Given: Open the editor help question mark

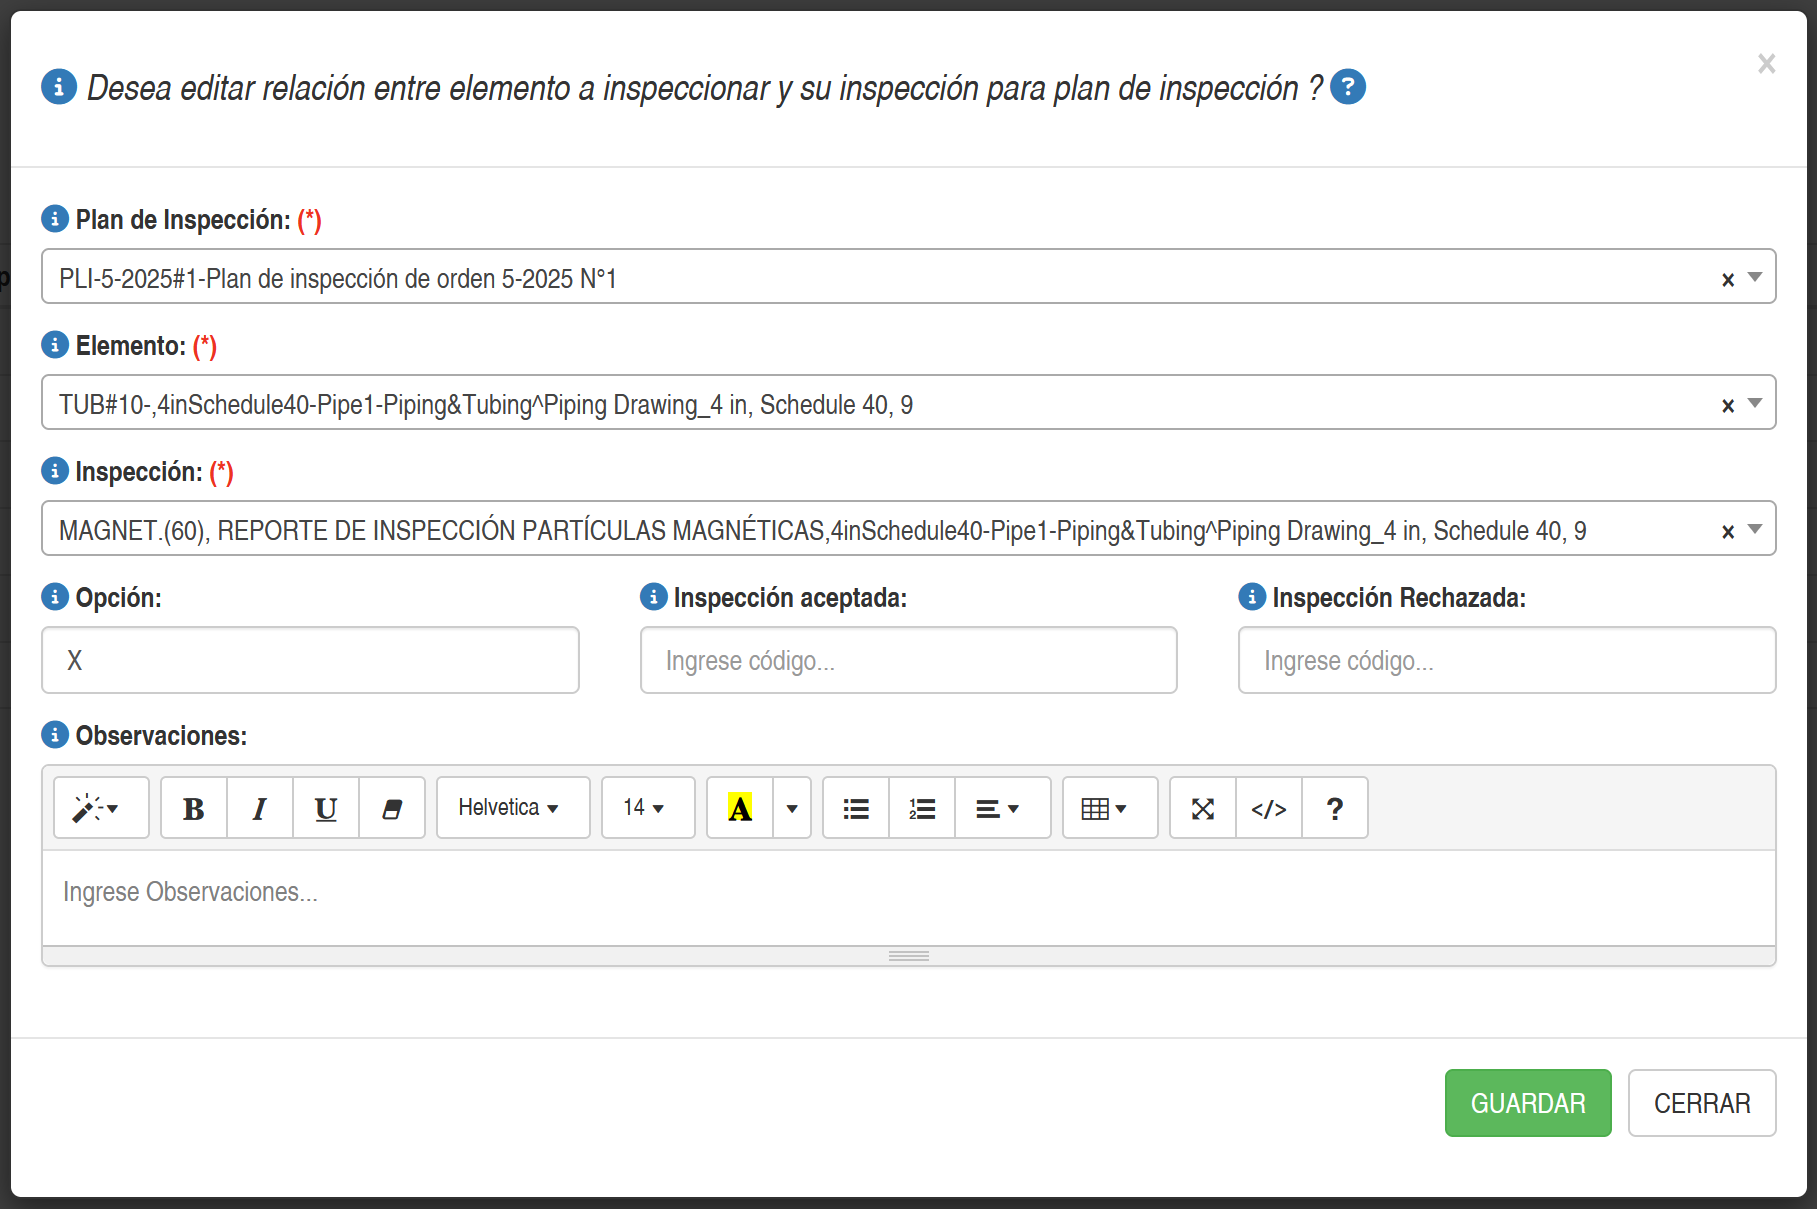Looking at the screenshot, I should pyautogui.click(x=1335, y=808).
